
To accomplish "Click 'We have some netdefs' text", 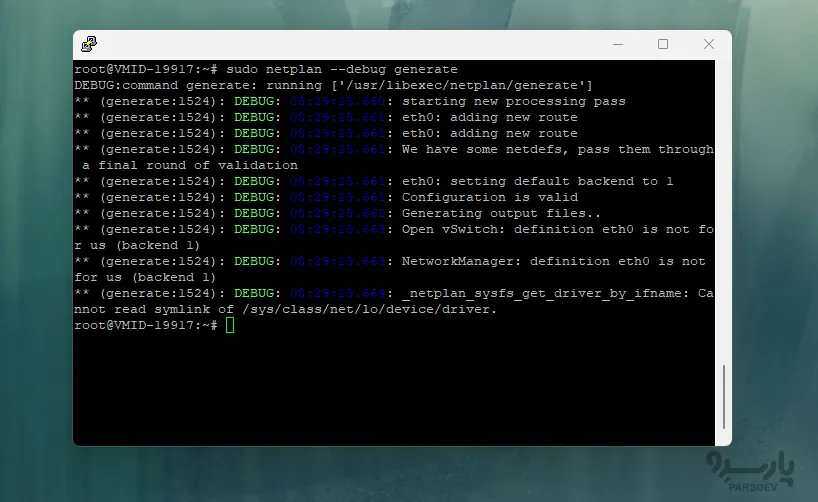I will click(x=486, y=149).
